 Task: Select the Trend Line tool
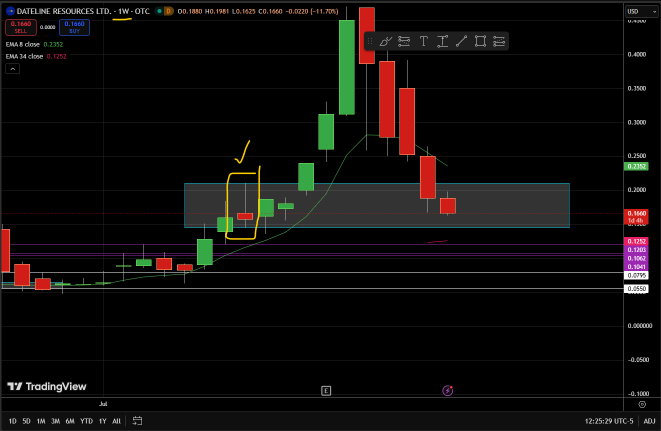(x=461, y=41)
